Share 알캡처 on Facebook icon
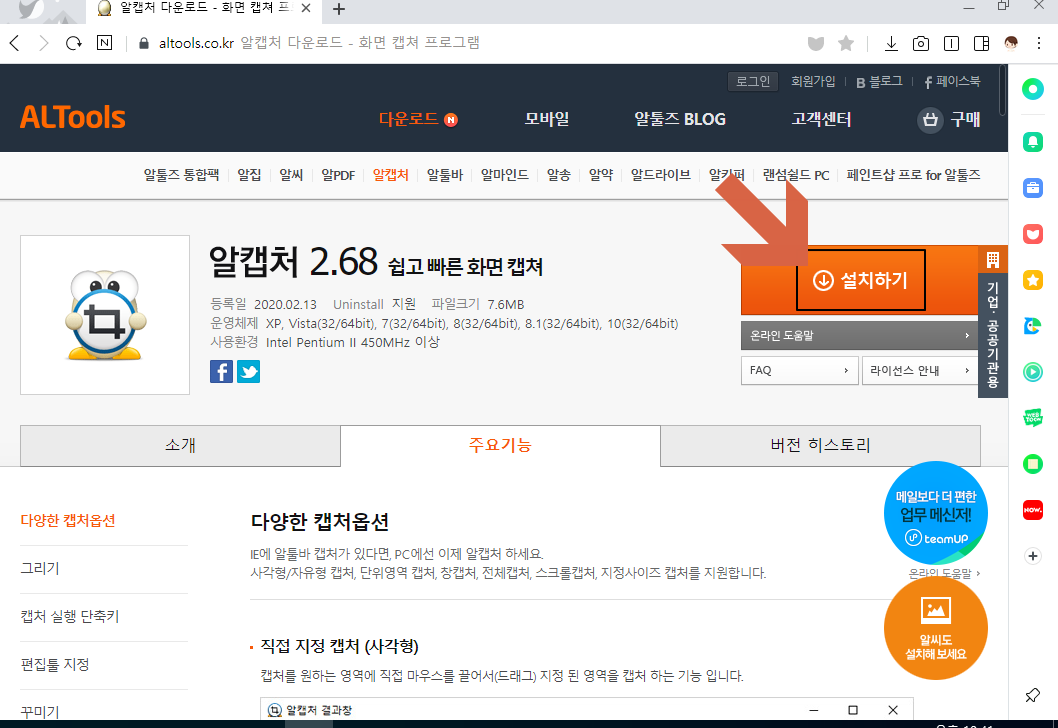The height and width of the screenshot is (728, 1058). [221, 371]
